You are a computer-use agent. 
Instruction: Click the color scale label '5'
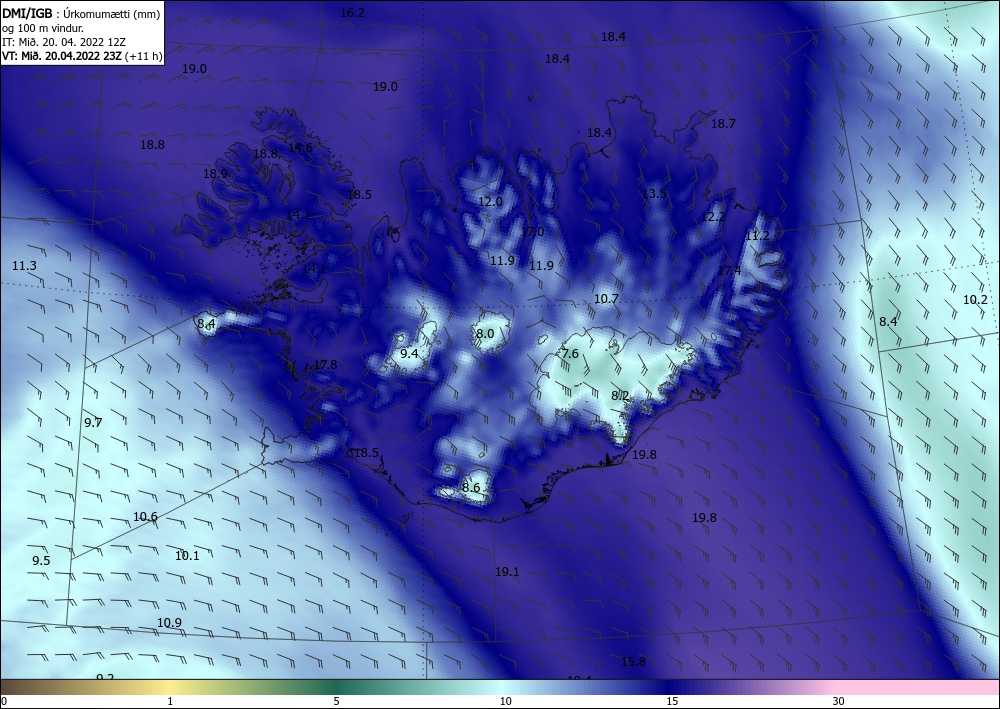(x=336, y=701)
